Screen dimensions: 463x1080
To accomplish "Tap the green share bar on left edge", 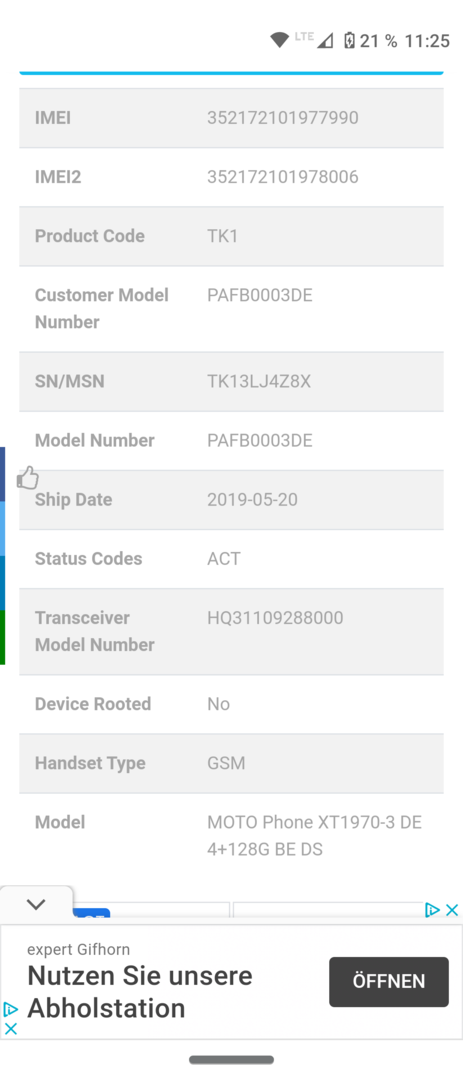I will point(3,637).
